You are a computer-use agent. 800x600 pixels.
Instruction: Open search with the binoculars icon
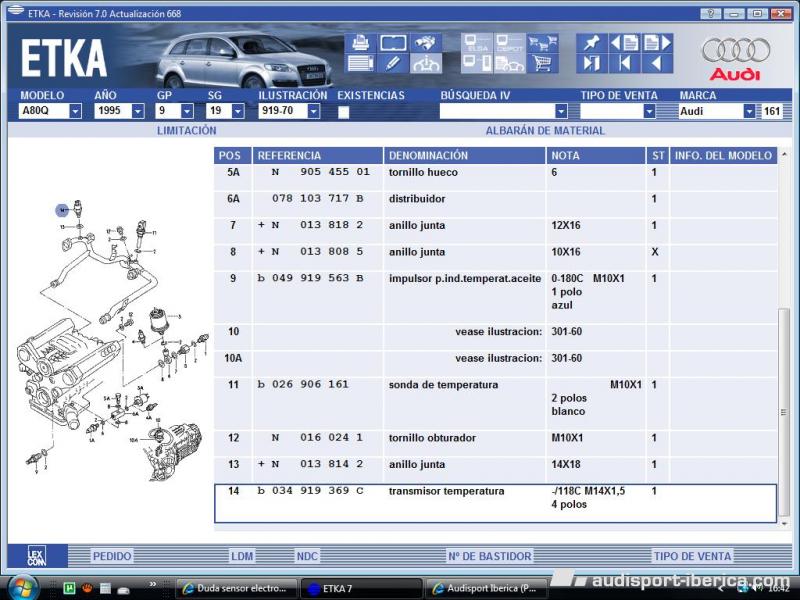point(426,43)
